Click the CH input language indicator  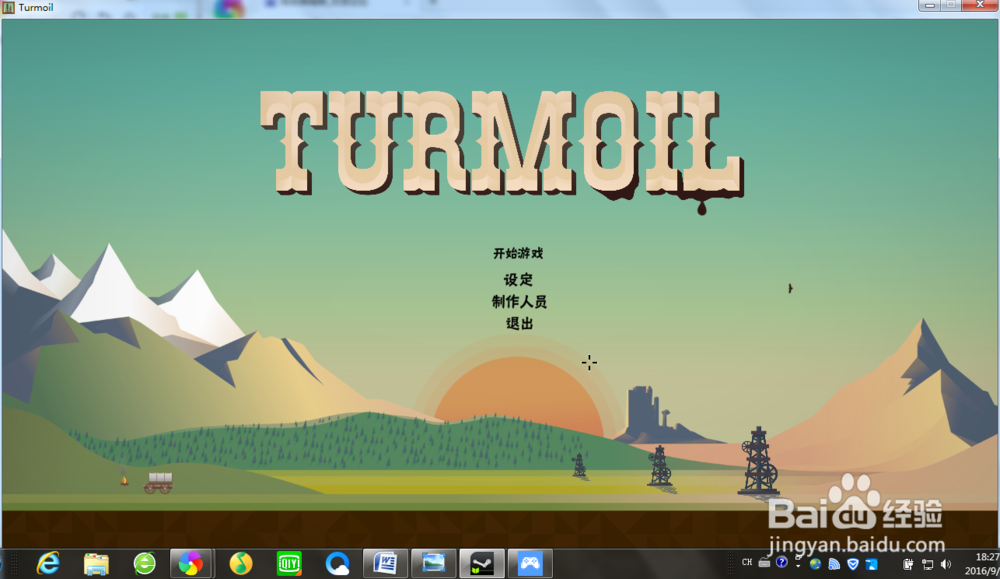click(x=747, y=562)
